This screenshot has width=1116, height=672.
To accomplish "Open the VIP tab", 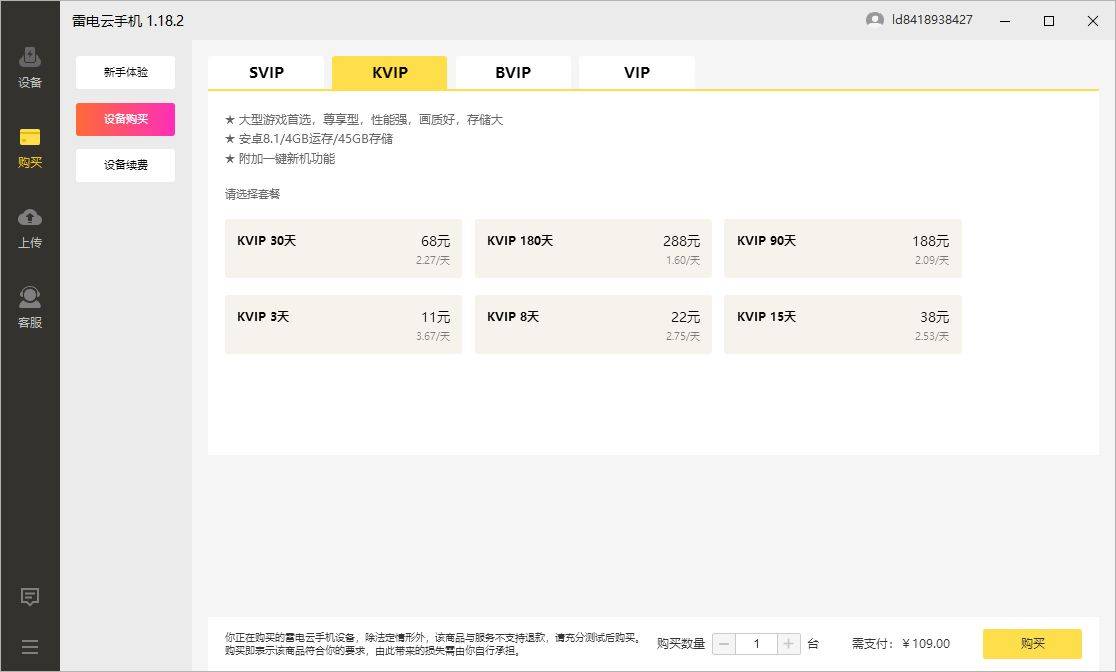I will [x=636, y=73].
